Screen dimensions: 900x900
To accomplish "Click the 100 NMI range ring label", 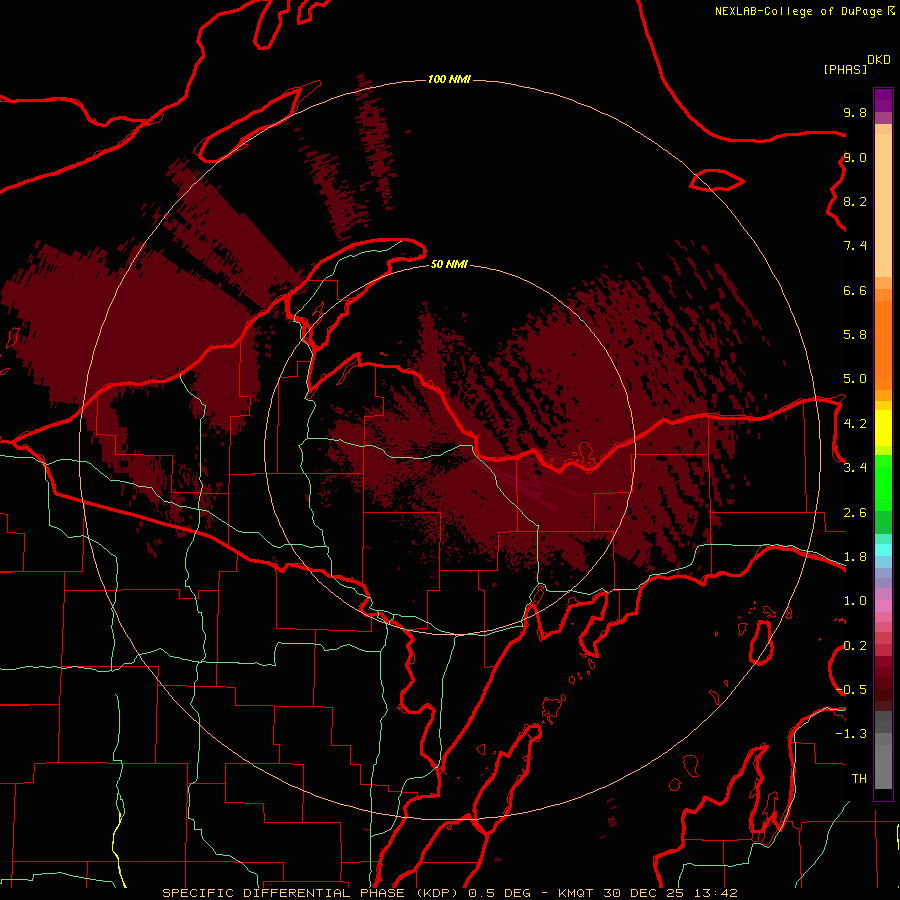I will point(449,79).
